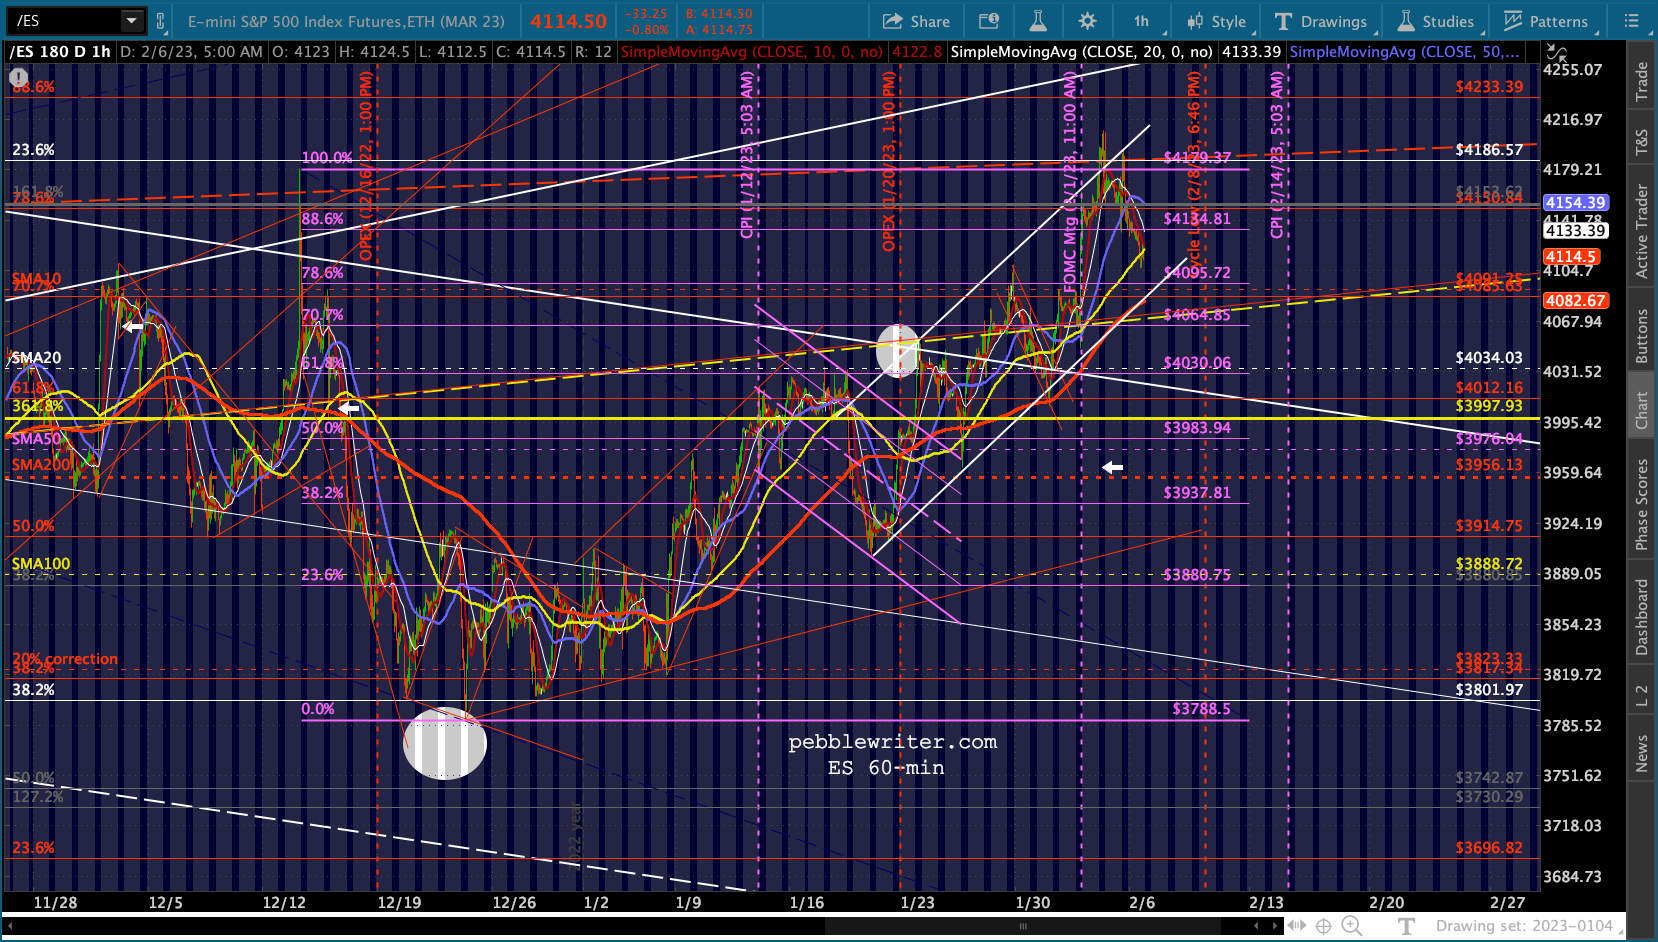Click the $3788.5 magenta level label
This screenshot has width=1658, height=942.
(1201, 709)
